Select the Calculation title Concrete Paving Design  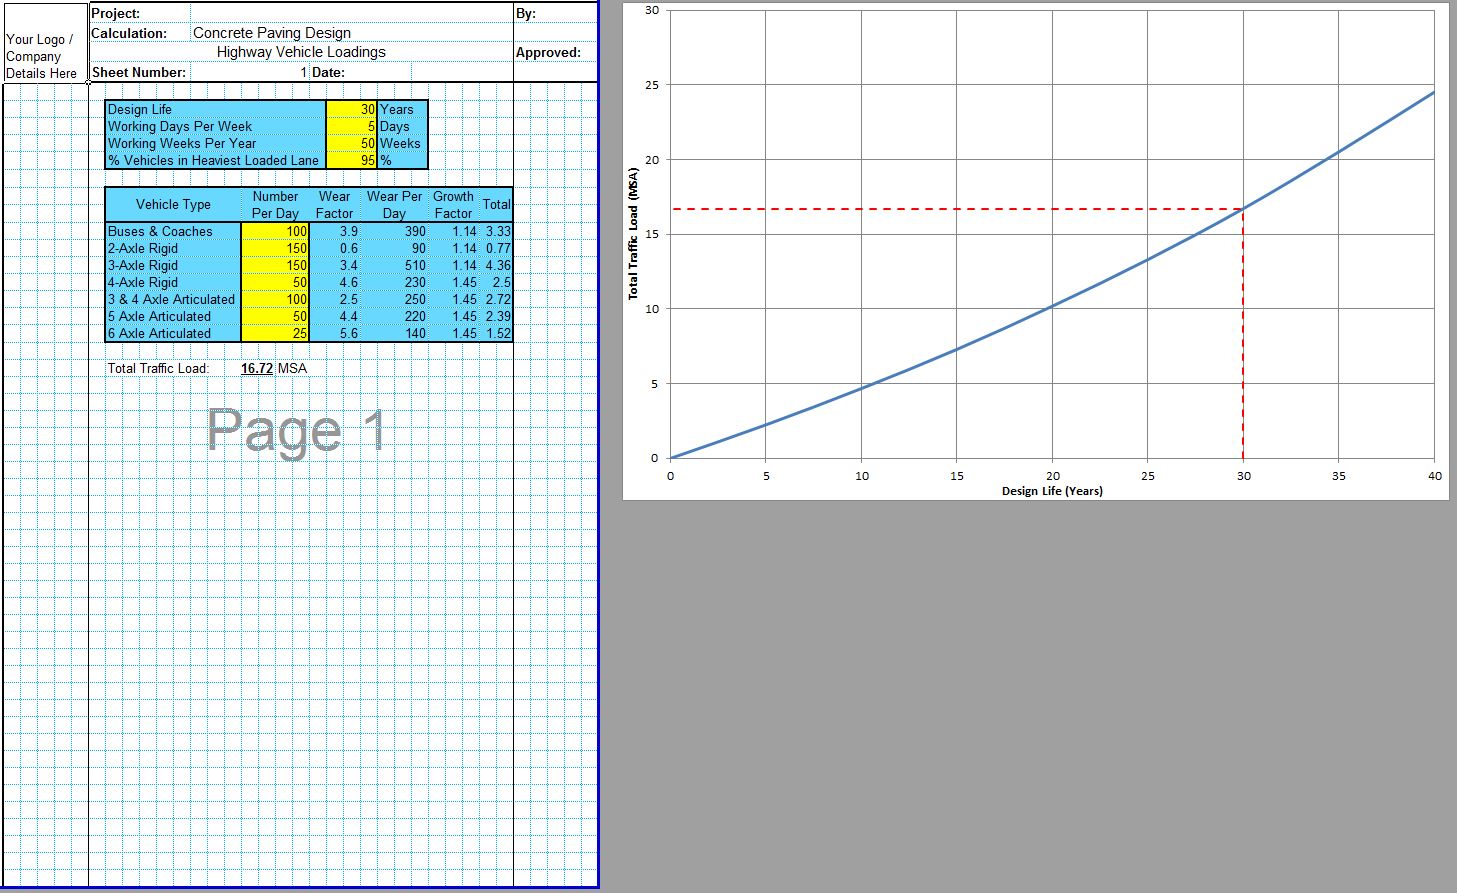[x=271, y=32]
